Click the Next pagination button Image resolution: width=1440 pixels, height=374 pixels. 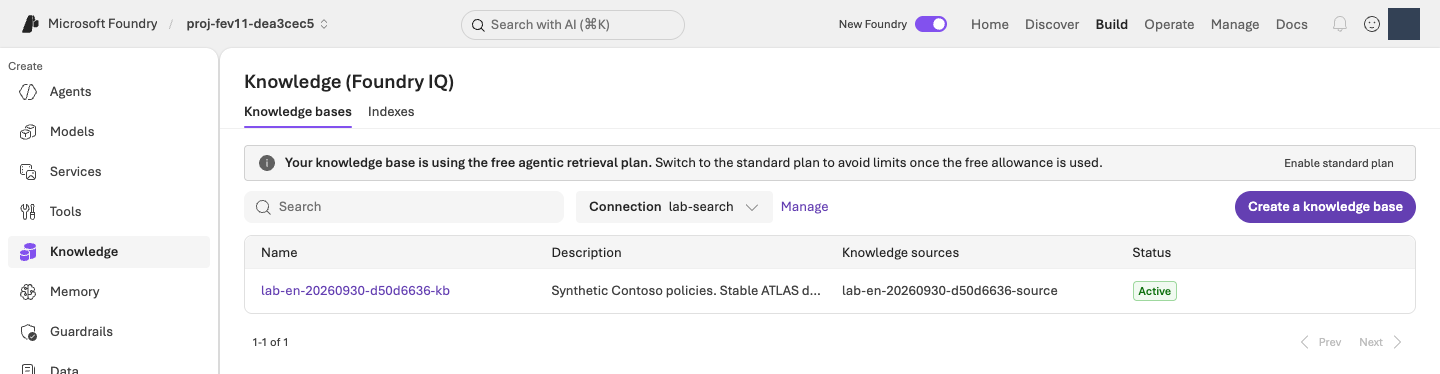pos(1381,342)
